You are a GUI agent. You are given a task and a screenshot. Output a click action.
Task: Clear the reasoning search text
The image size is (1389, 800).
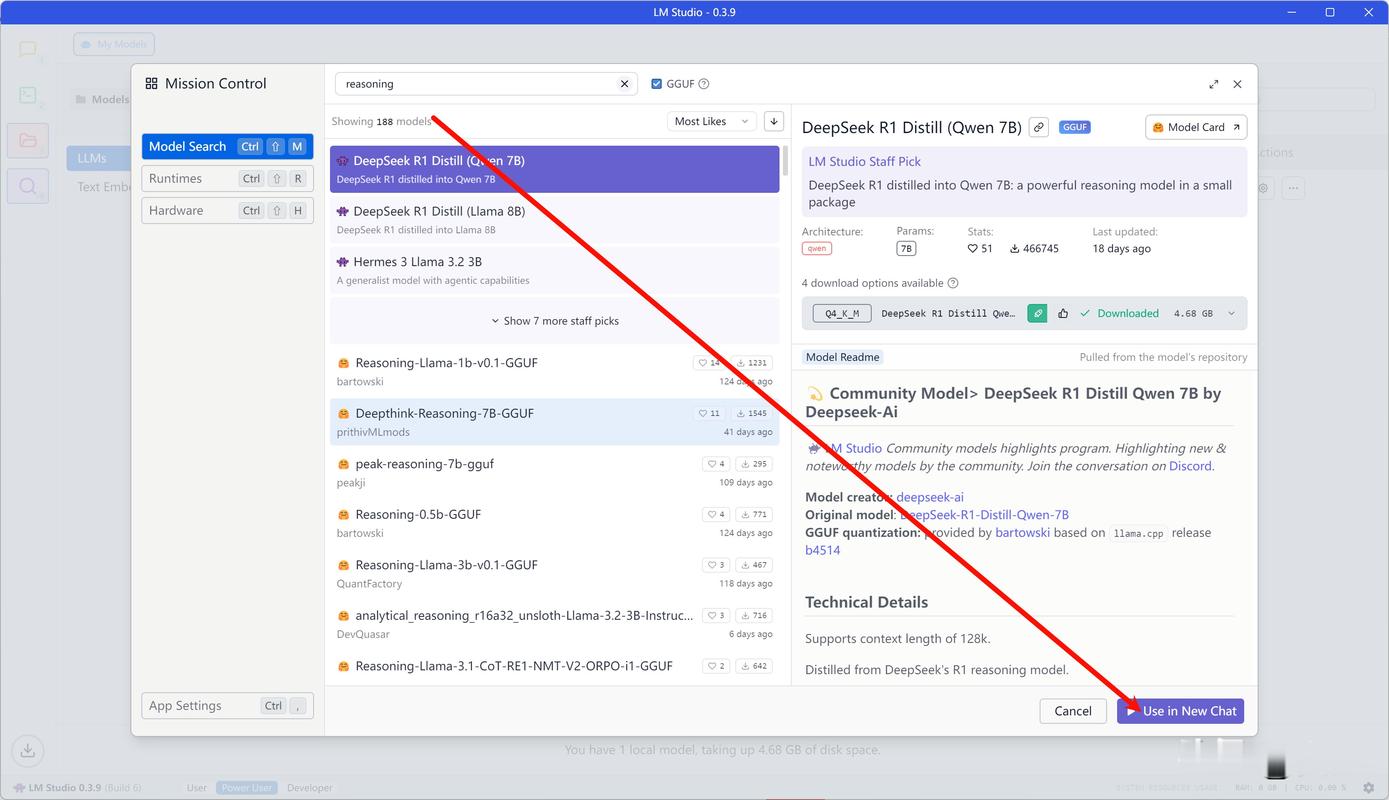tap(624, 84)
